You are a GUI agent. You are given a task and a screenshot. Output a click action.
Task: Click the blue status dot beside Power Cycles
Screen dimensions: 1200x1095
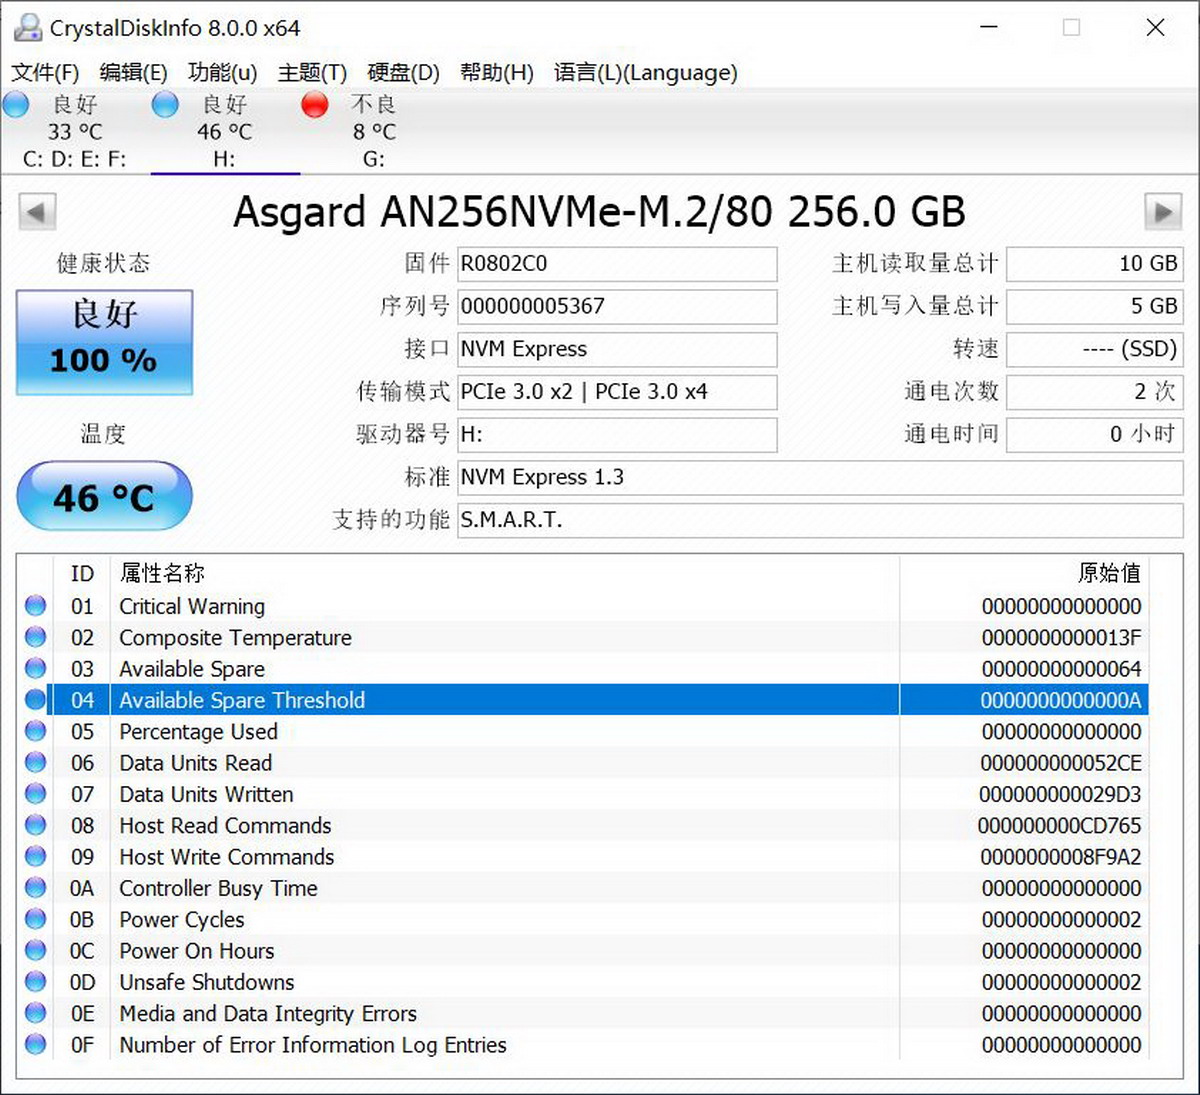(x=35, y=919)
